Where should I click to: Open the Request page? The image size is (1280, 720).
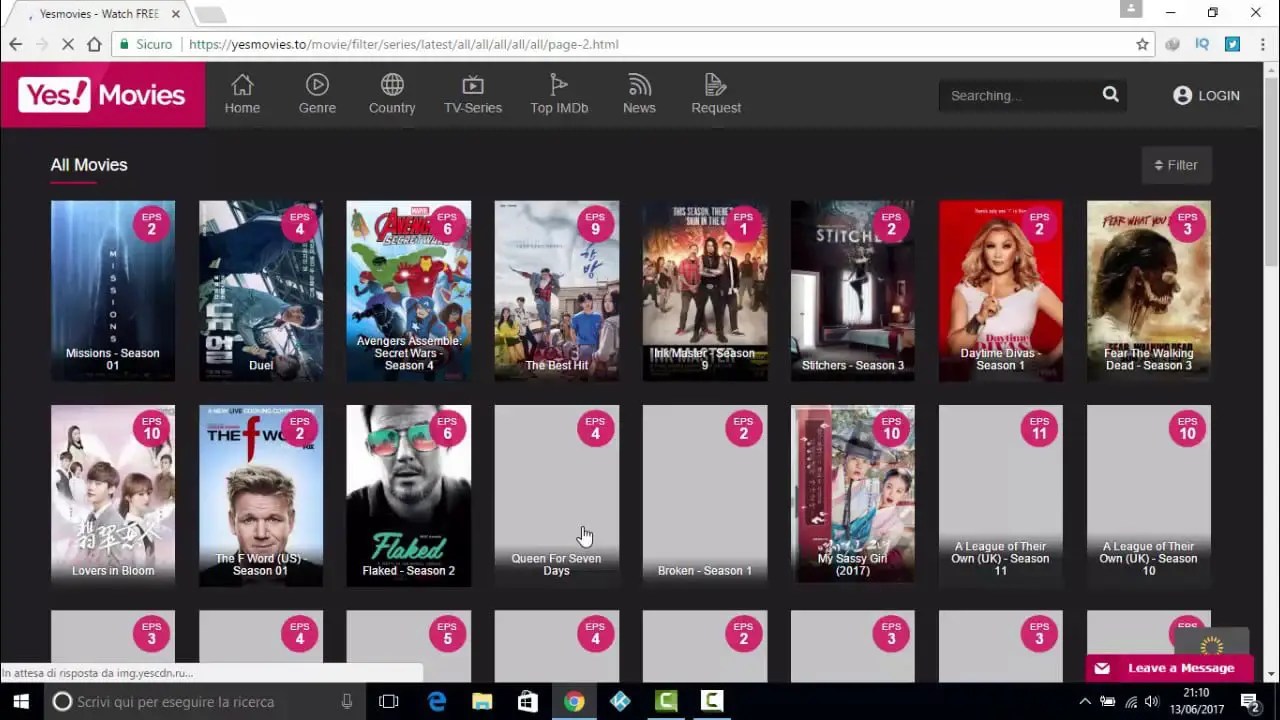716,94
